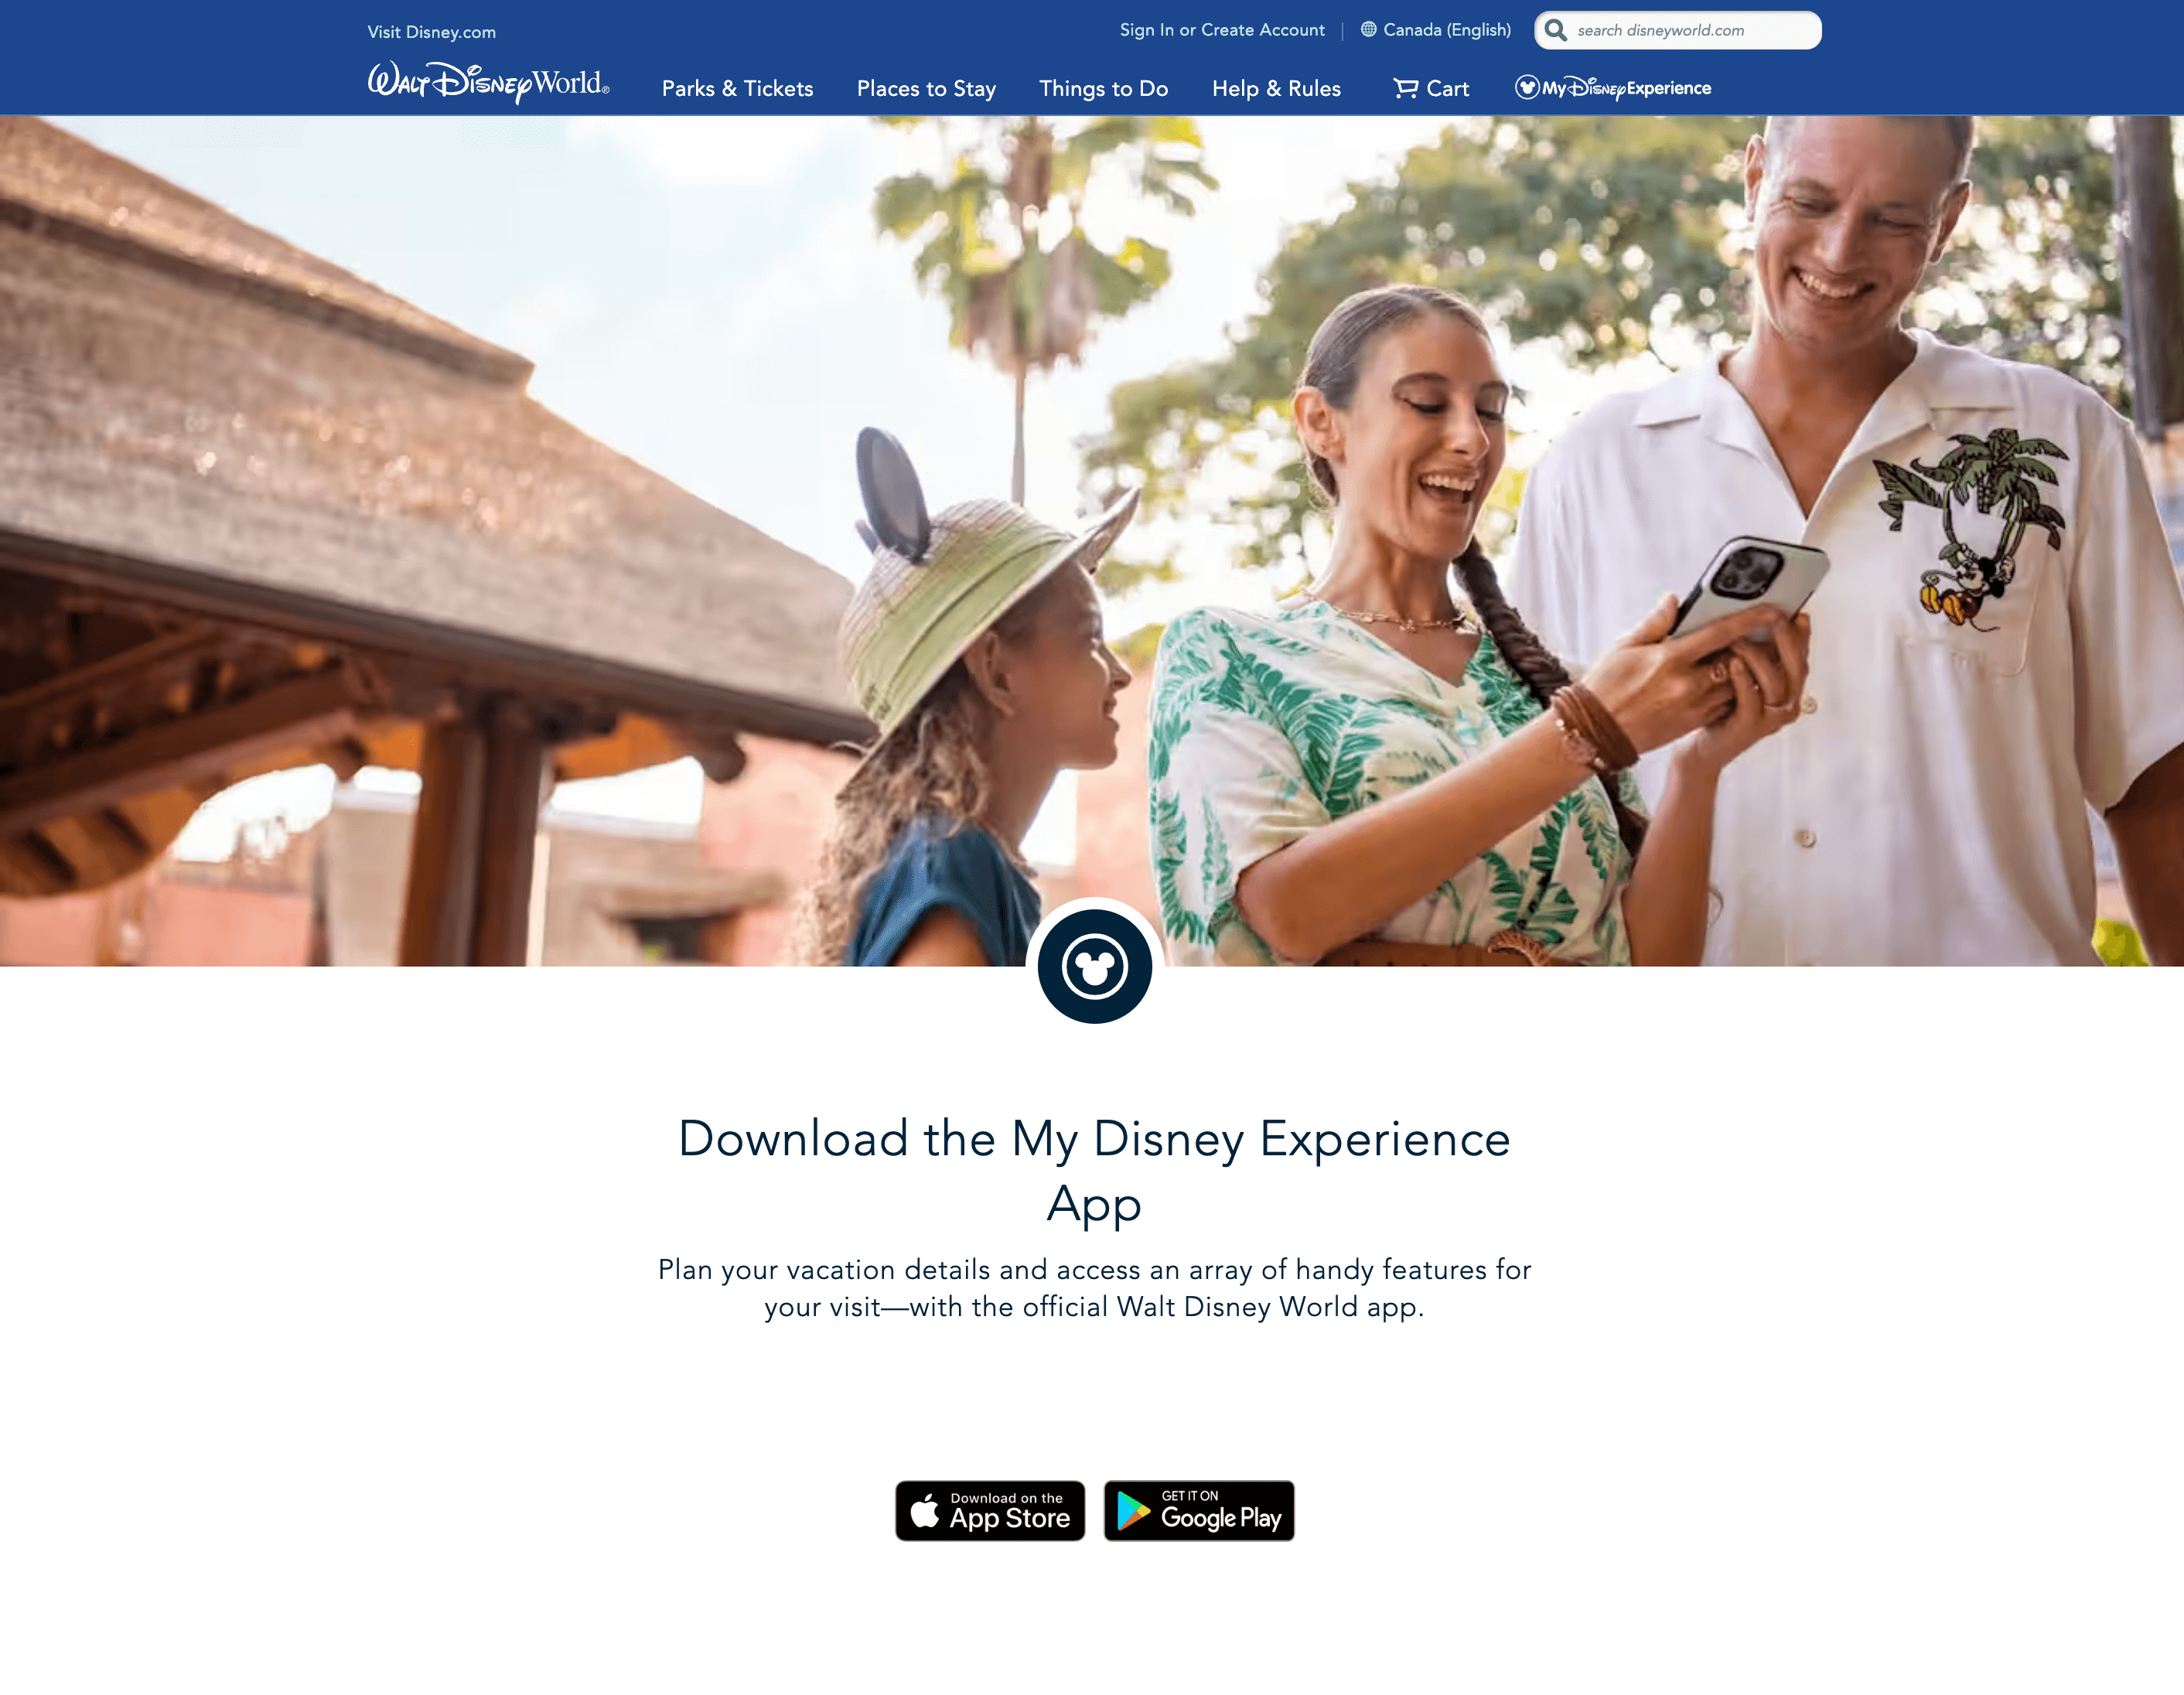Expand the Help & Rules dropdown menu
This screenshot has height=1695, width=2184.
coord(1276,87)
